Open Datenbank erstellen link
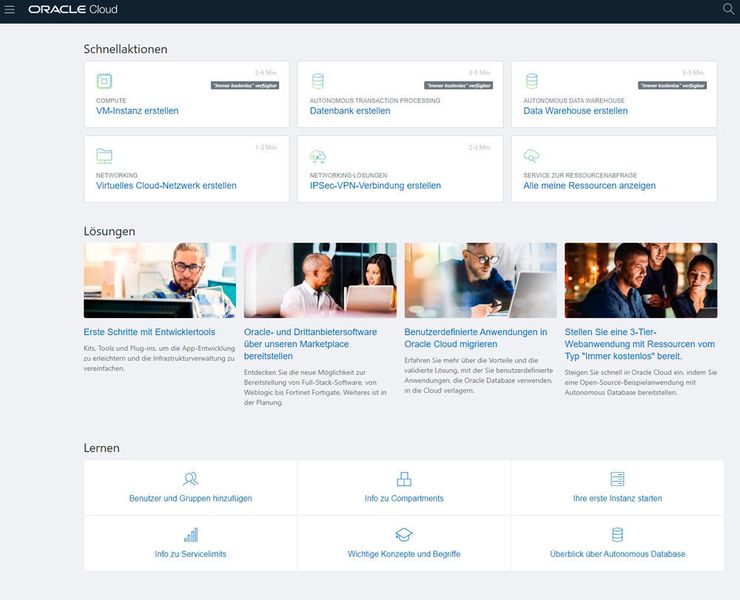The height and width of the screenshot is (600, 740). [350, 111]
